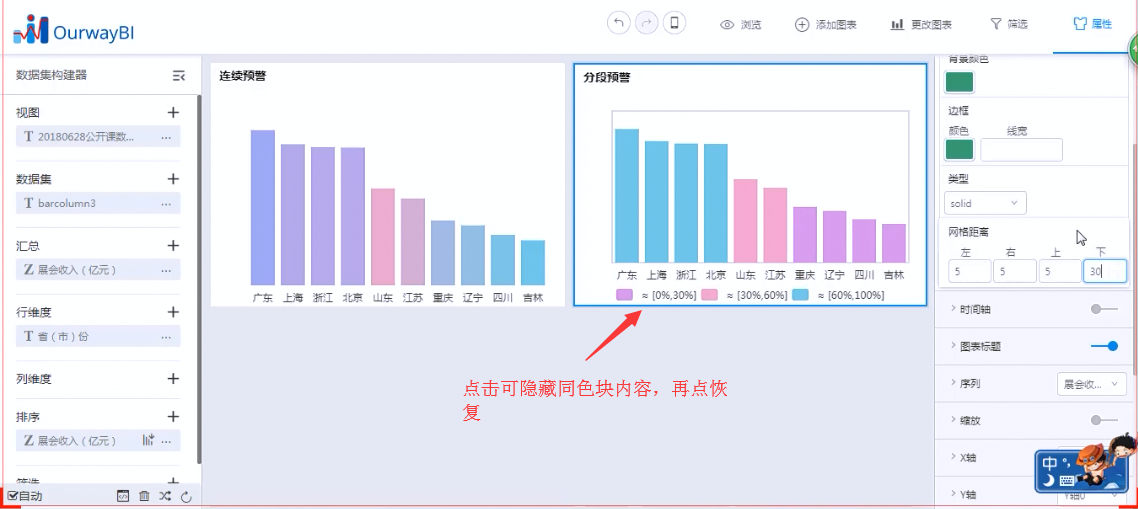Click the 线宽 border width input
The width and height of the screenshot is (1138, 509).
click(x=1021, y=150)
